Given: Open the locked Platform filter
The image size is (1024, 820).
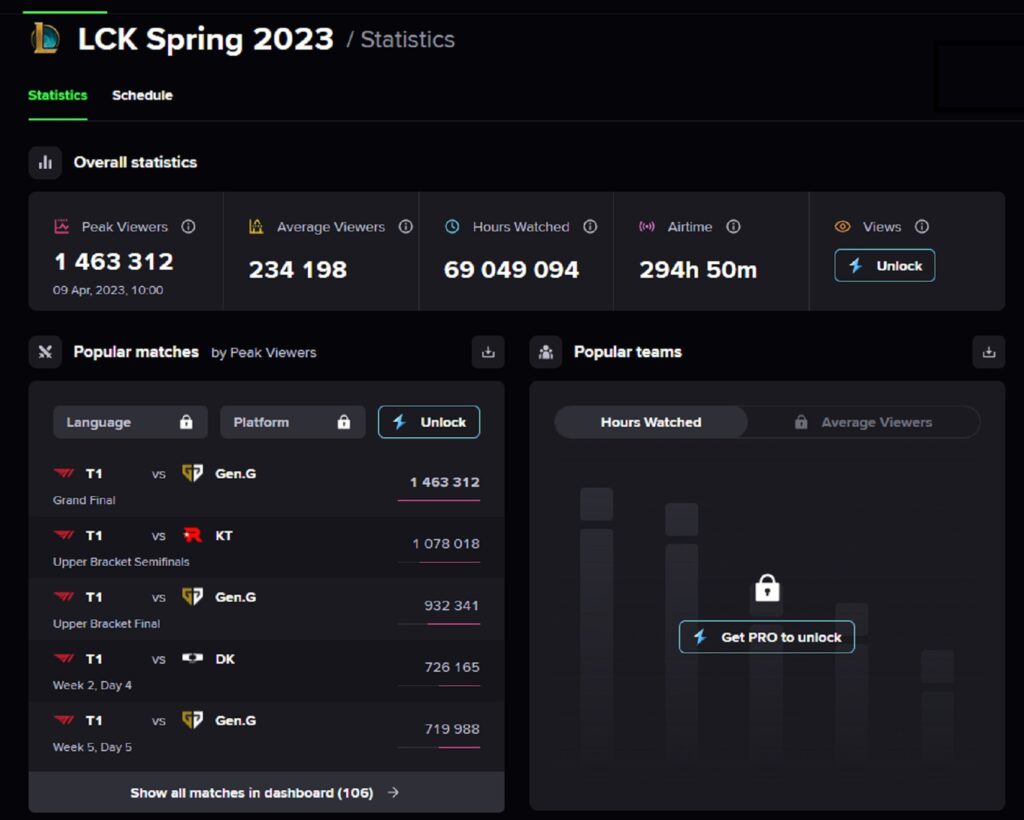Looking at the screenshot, I should pyautogui.click(x=293, y=422).
